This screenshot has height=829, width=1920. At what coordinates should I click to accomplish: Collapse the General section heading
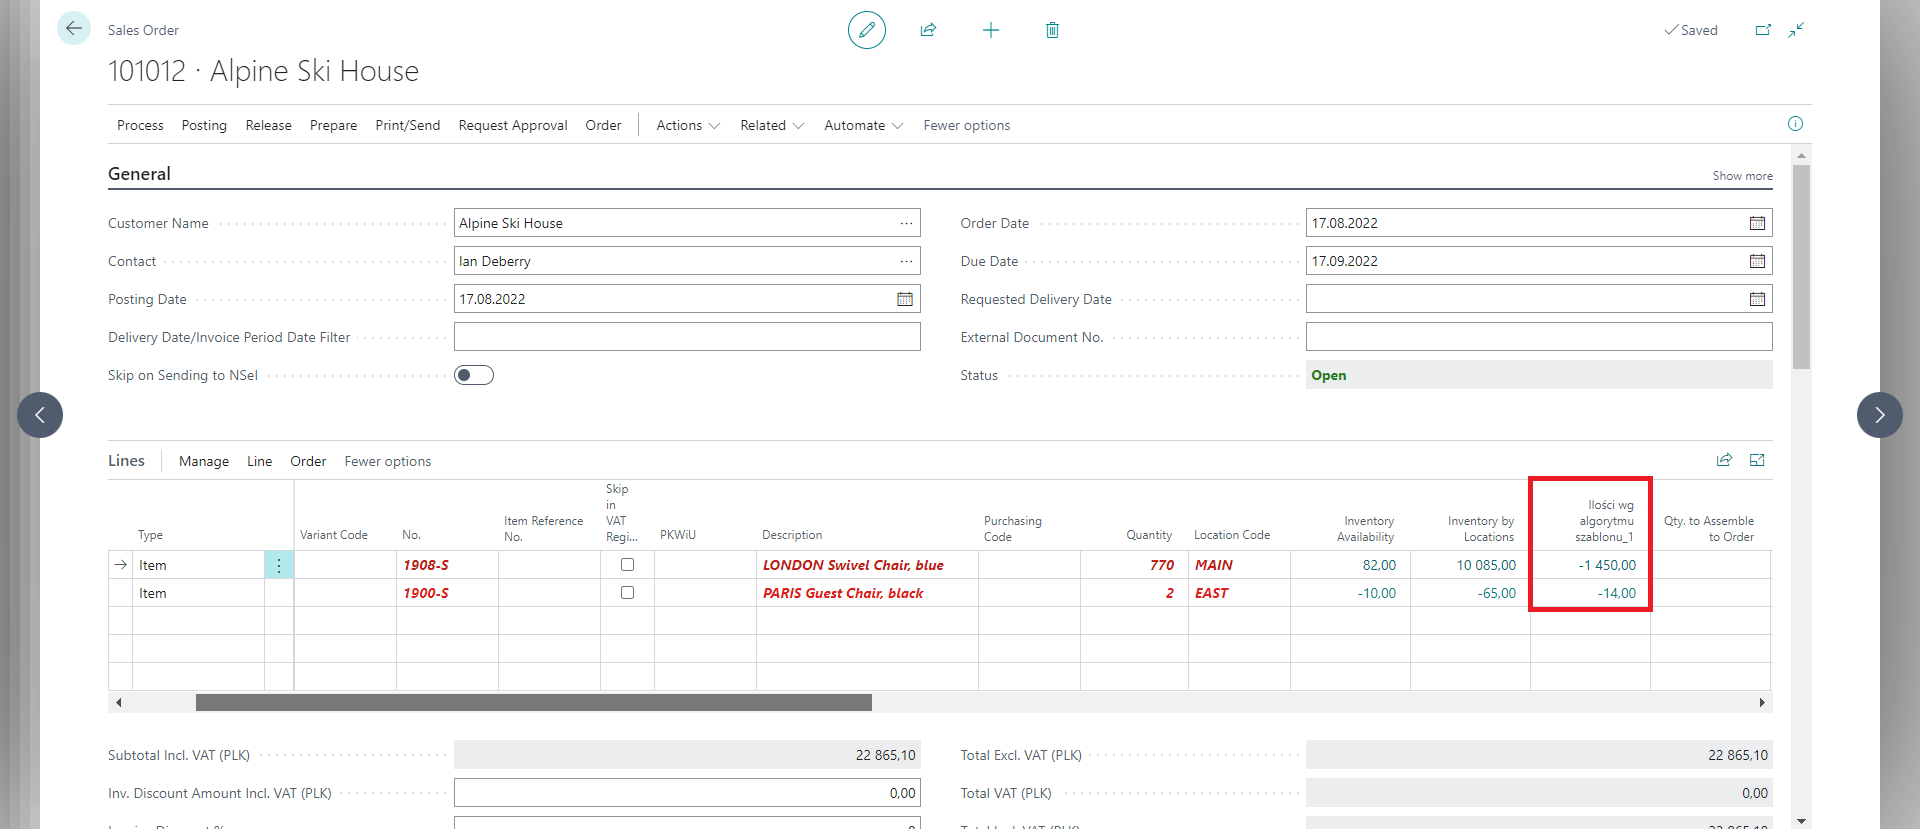pos(139,174)
